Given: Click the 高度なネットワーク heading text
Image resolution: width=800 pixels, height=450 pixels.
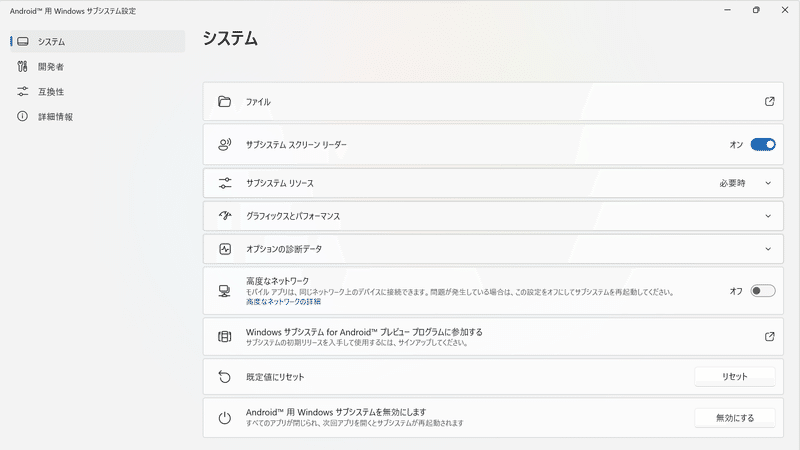Looking at the screenshot, I should (x=278, y=281).
